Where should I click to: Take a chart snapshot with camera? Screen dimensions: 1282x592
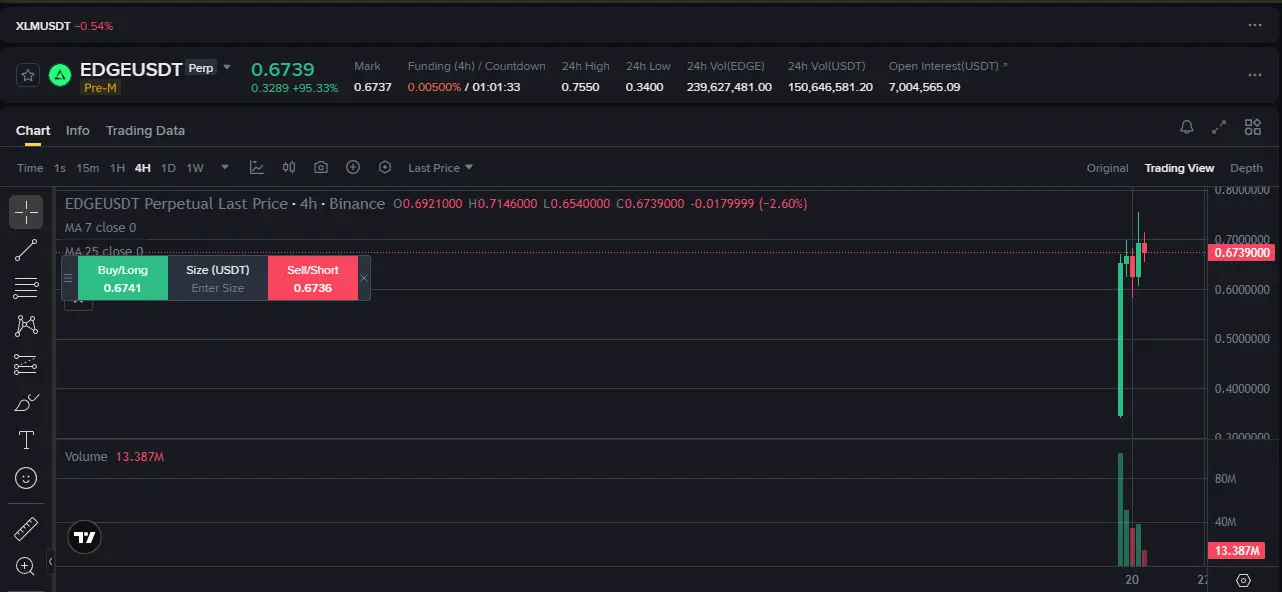pyautogui.click(x=321, y=167)
